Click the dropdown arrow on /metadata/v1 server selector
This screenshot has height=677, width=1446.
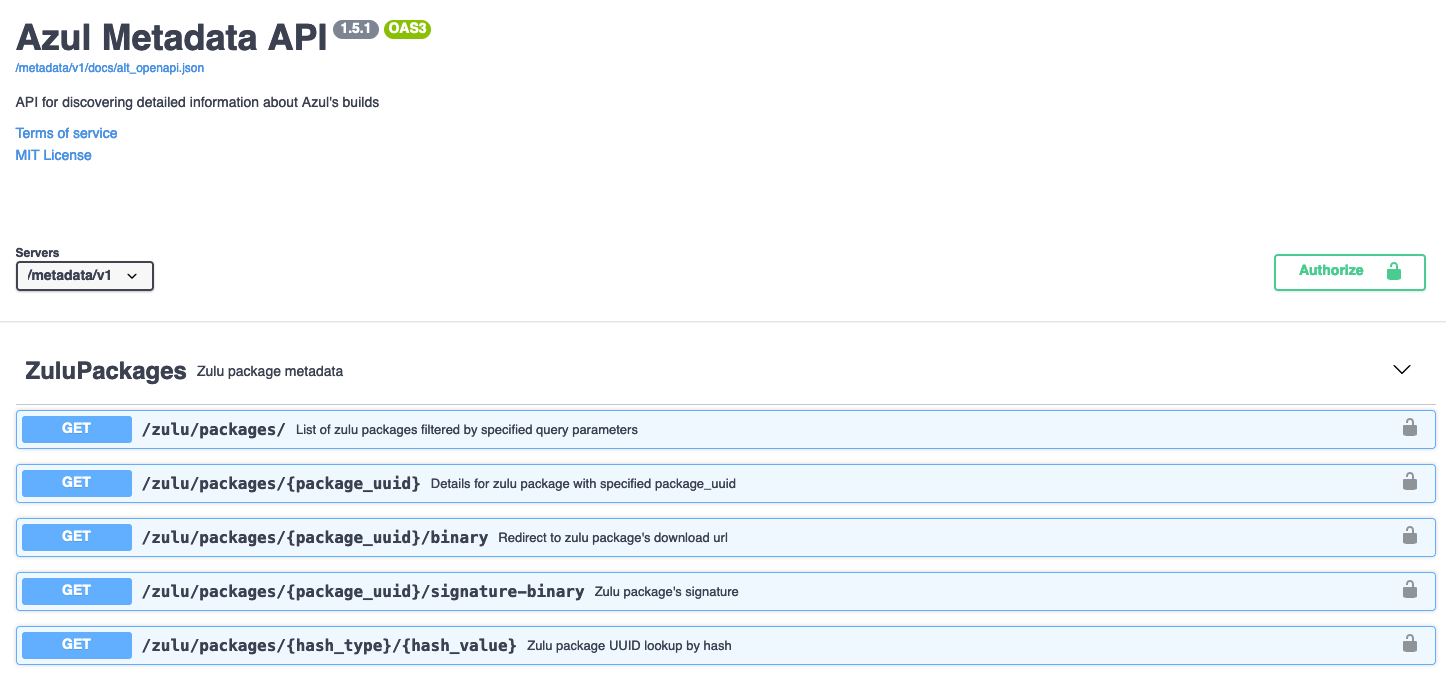coord(133,275)
